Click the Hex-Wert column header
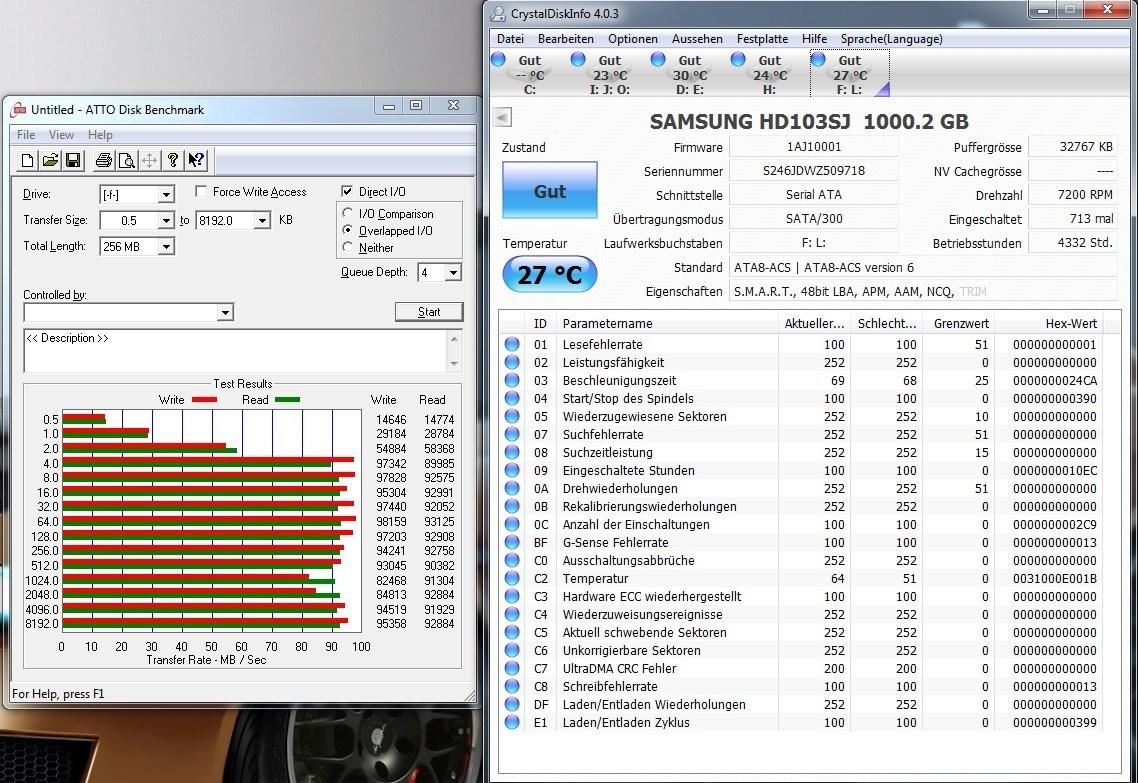Viewport: 1138px width, 783px height. coord(1049,323)
